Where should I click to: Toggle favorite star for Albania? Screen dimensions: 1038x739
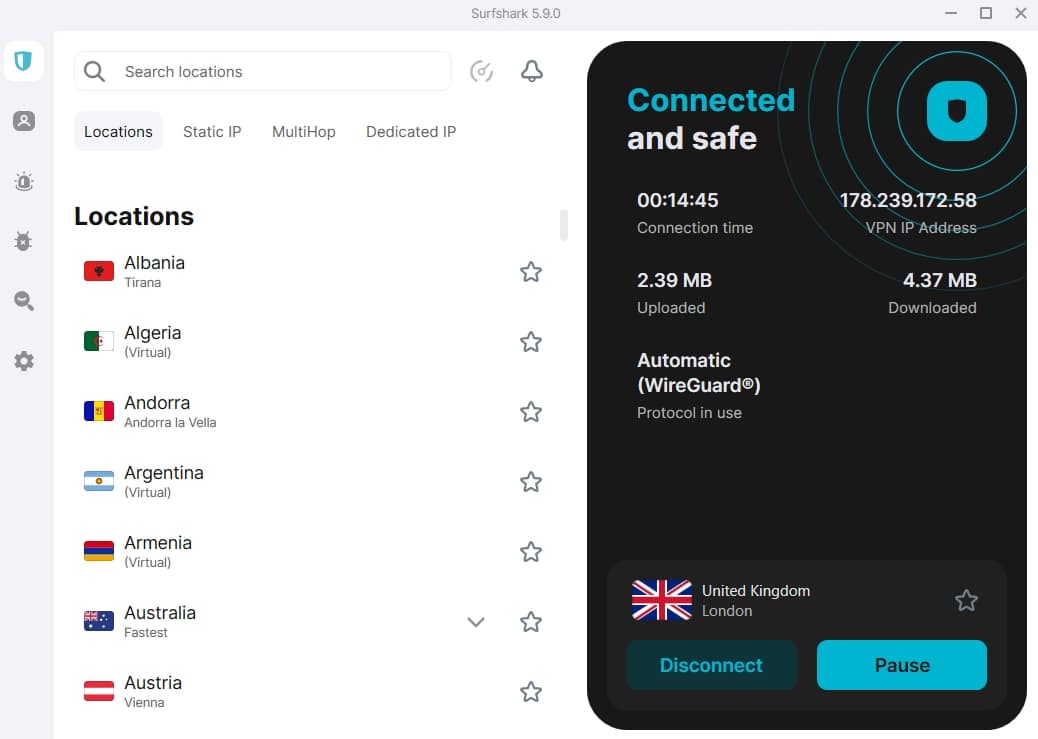(x=531, y=272)
